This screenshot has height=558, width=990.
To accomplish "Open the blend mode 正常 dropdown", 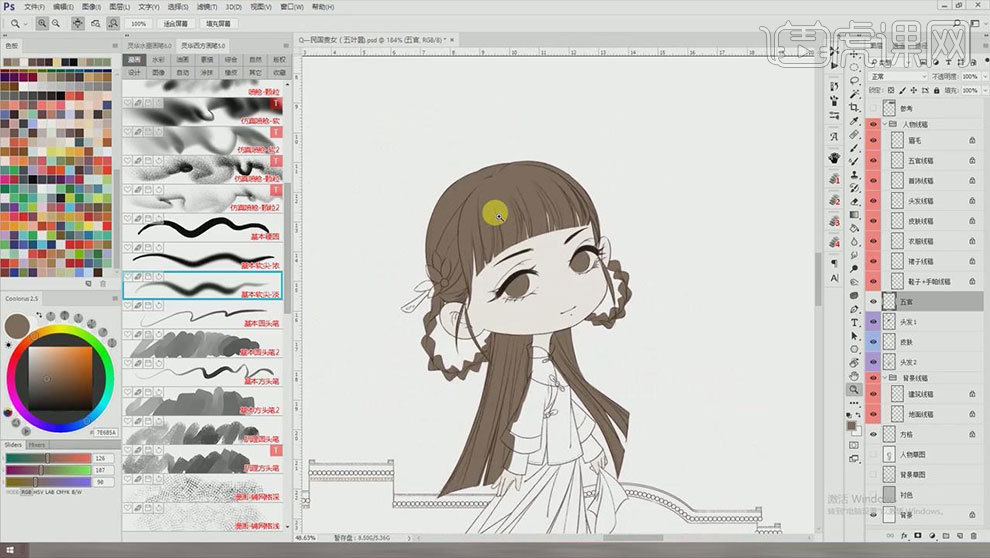I will click(x=898, y=76).
